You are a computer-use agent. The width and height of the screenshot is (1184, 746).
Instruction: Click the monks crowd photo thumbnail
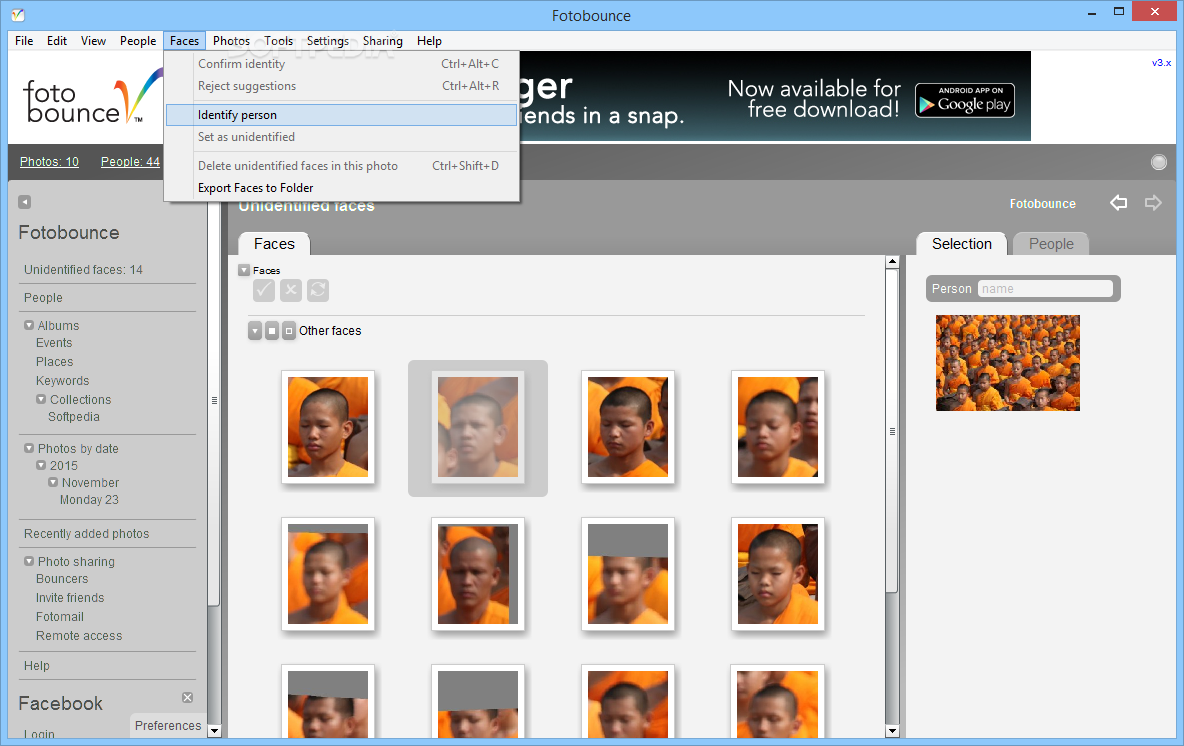pyautogui.click(x=1007, y=363)
